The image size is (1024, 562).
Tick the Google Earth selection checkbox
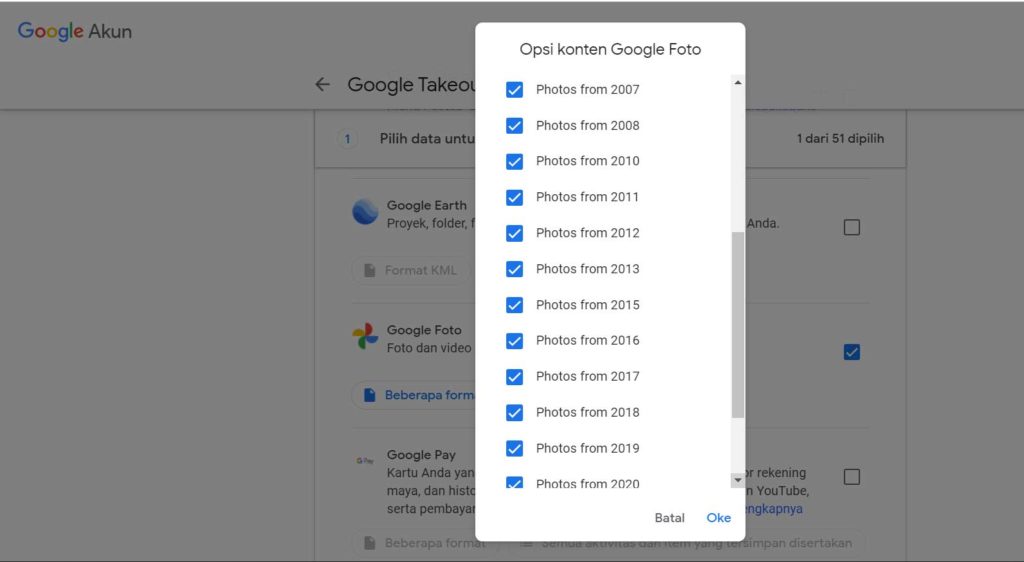click(852, 227)
